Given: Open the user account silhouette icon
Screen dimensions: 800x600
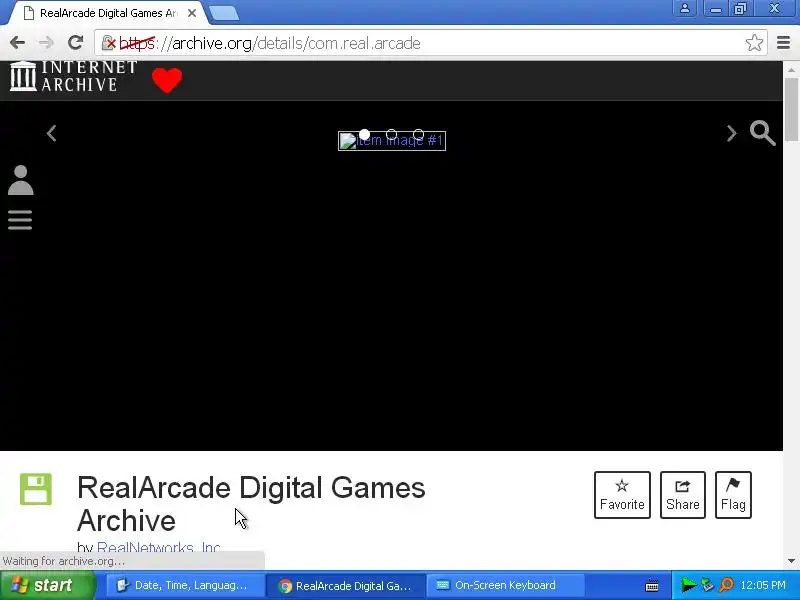Looking at the screenshot, I should pyautogui.click(x=21, y=180).
